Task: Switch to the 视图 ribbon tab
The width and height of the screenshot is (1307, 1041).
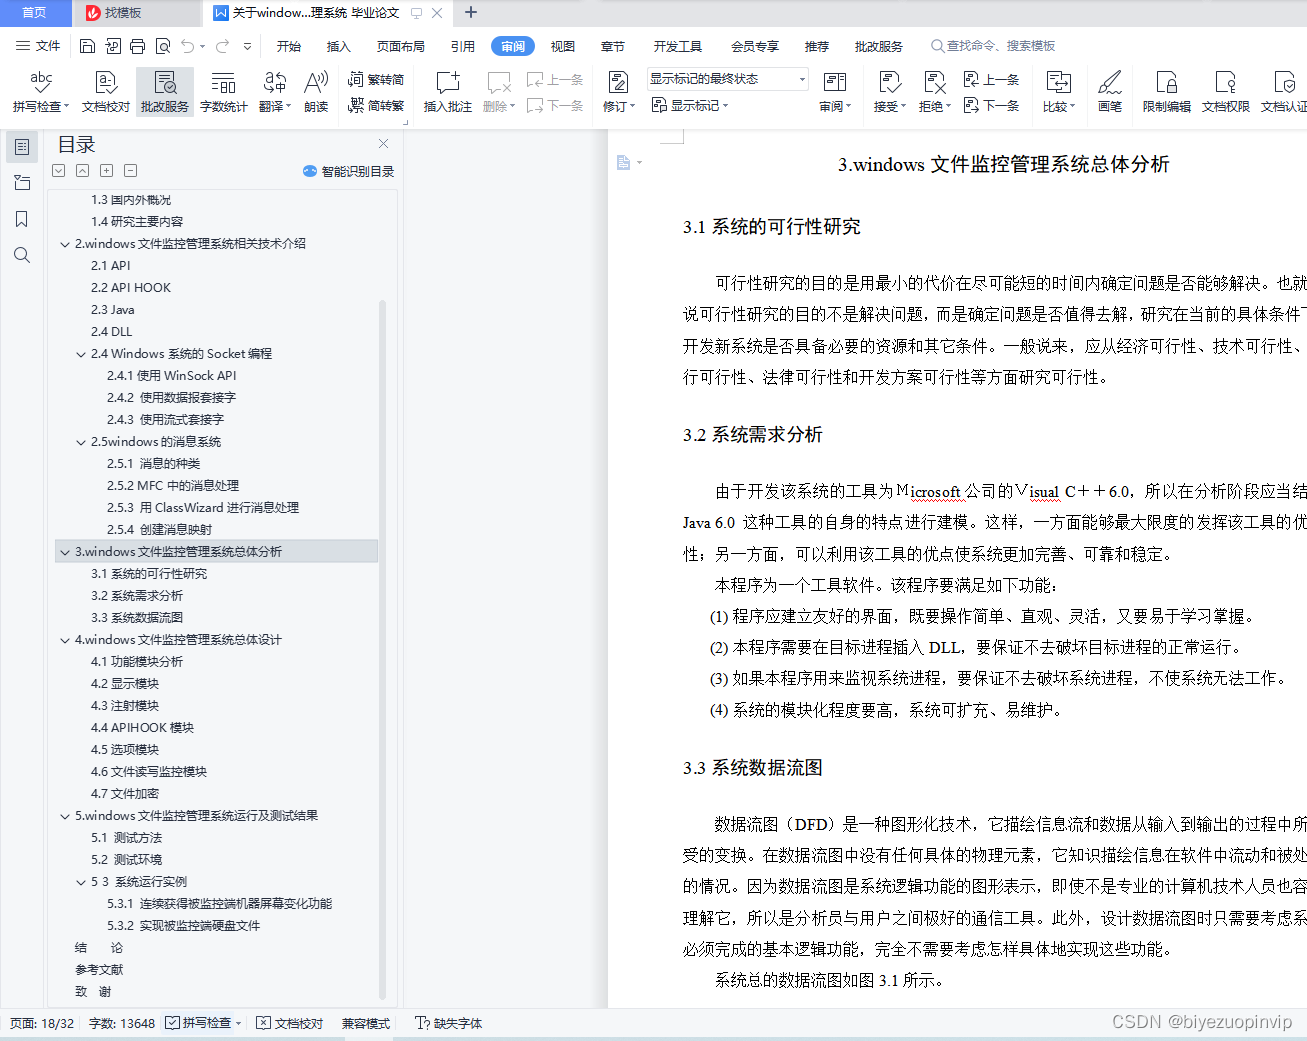Action: tap(563, 46)
